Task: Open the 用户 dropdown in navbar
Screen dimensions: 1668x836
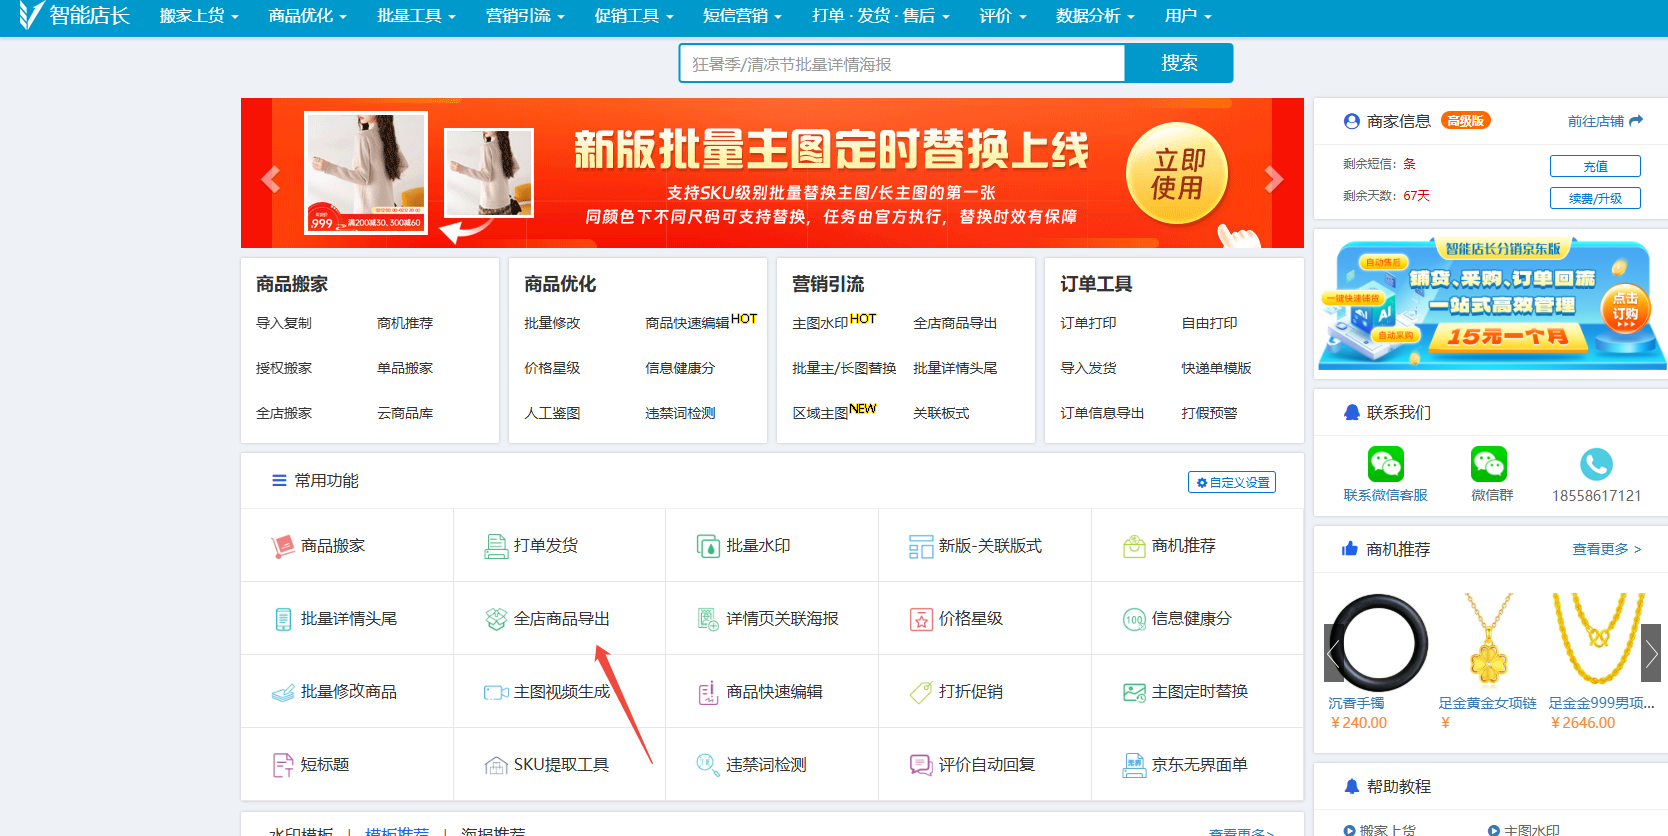Action: 1188,16
